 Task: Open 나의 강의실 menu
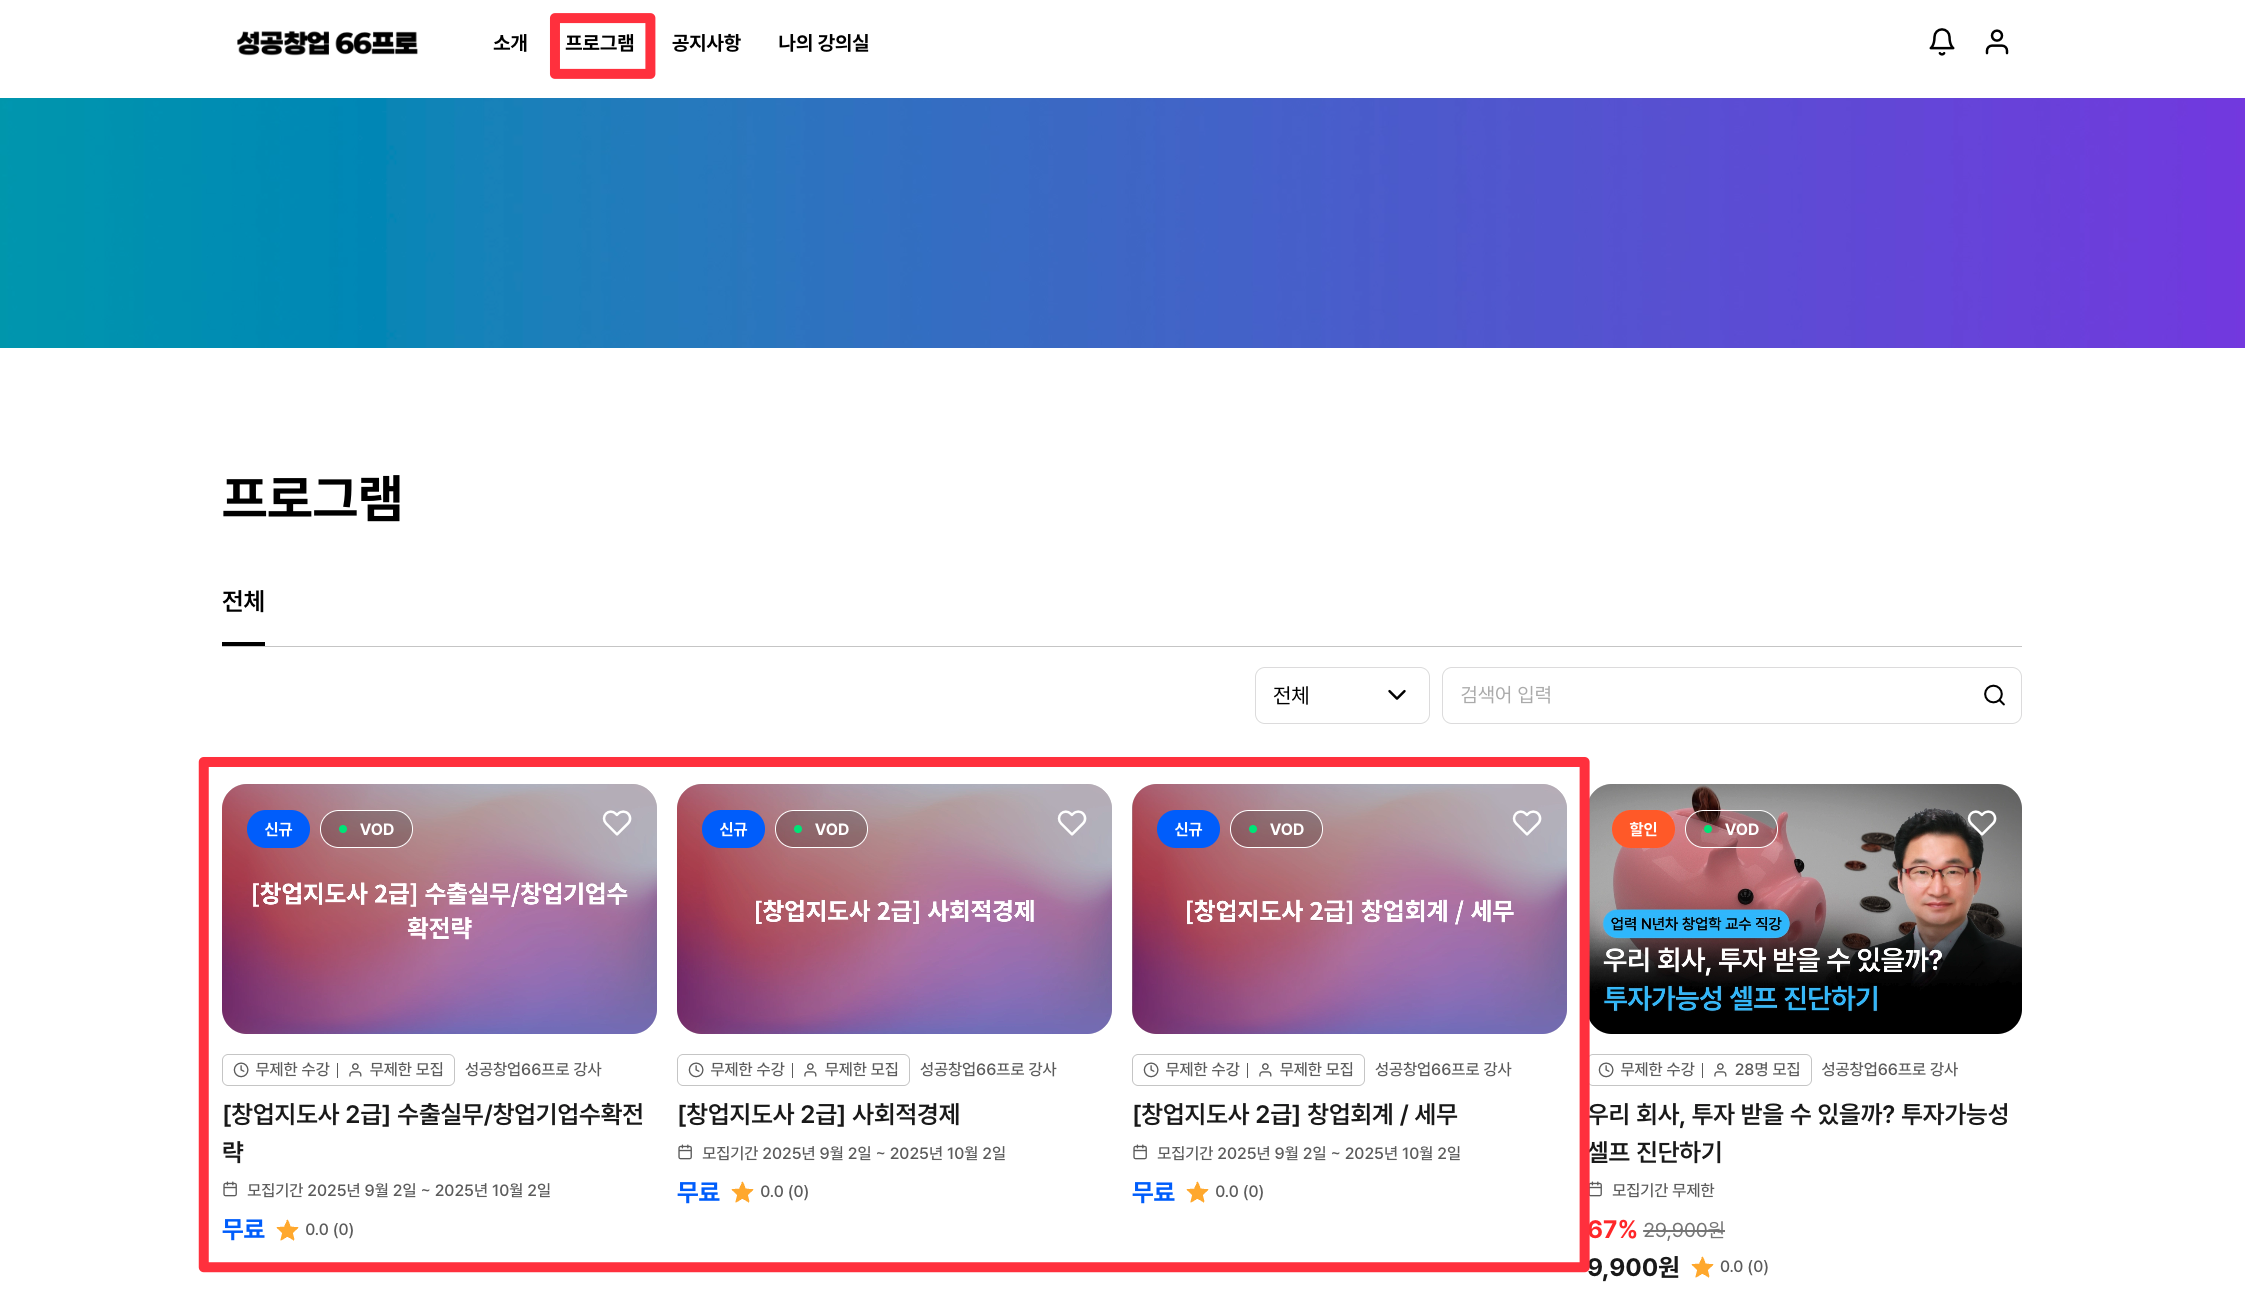click(x=823, y=43)
